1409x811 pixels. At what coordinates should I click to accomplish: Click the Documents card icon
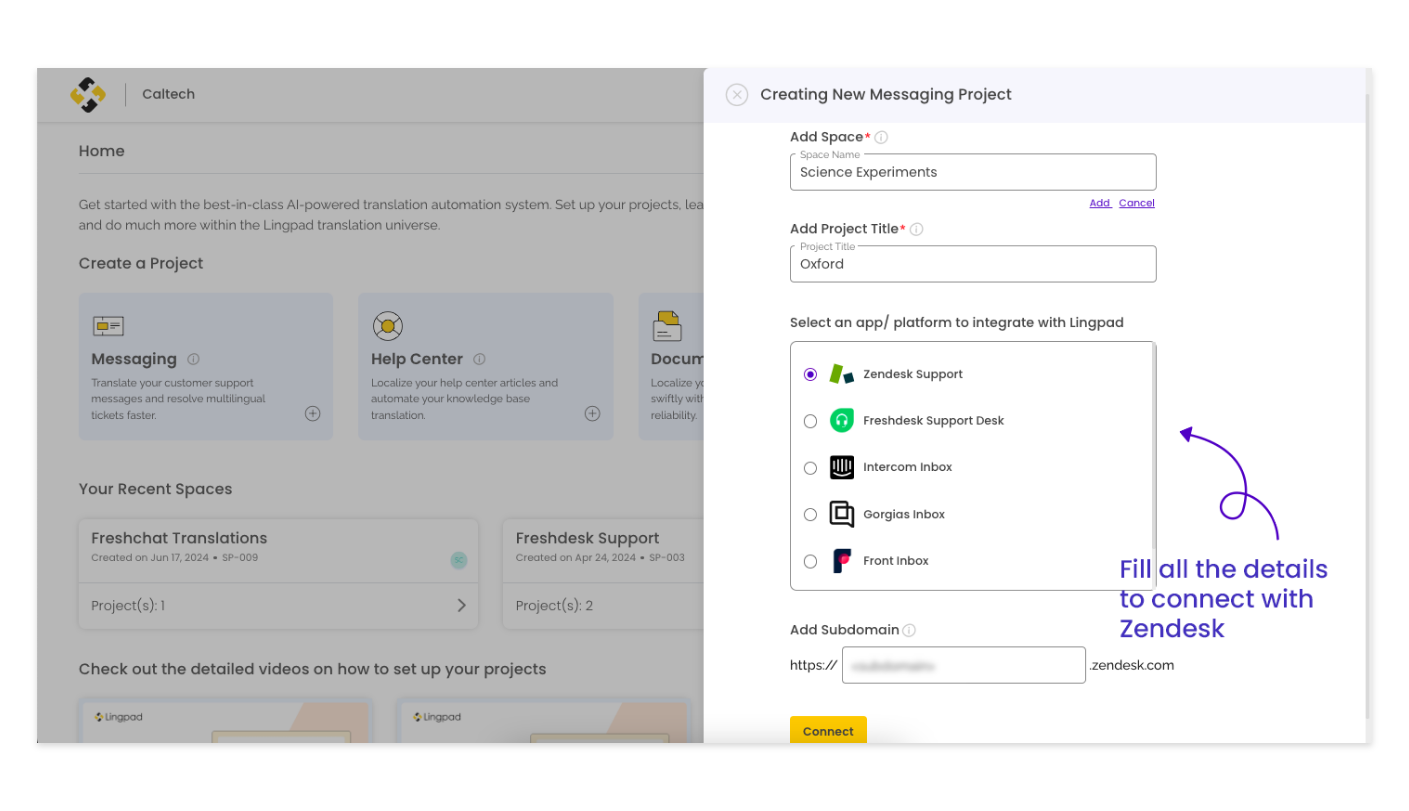pos(667,326)
